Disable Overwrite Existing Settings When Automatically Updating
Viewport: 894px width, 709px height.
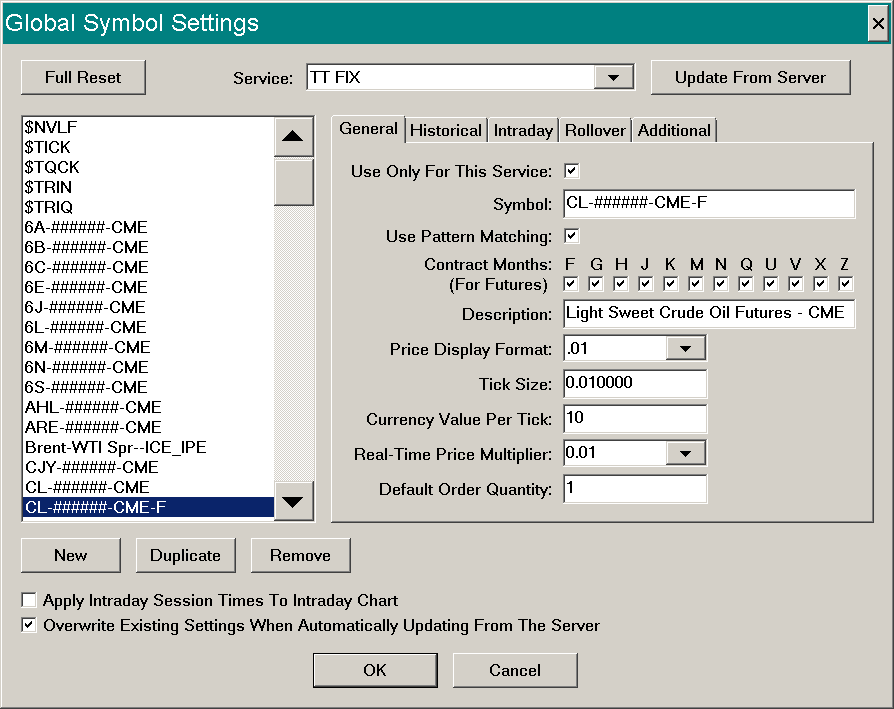(29, 625)
